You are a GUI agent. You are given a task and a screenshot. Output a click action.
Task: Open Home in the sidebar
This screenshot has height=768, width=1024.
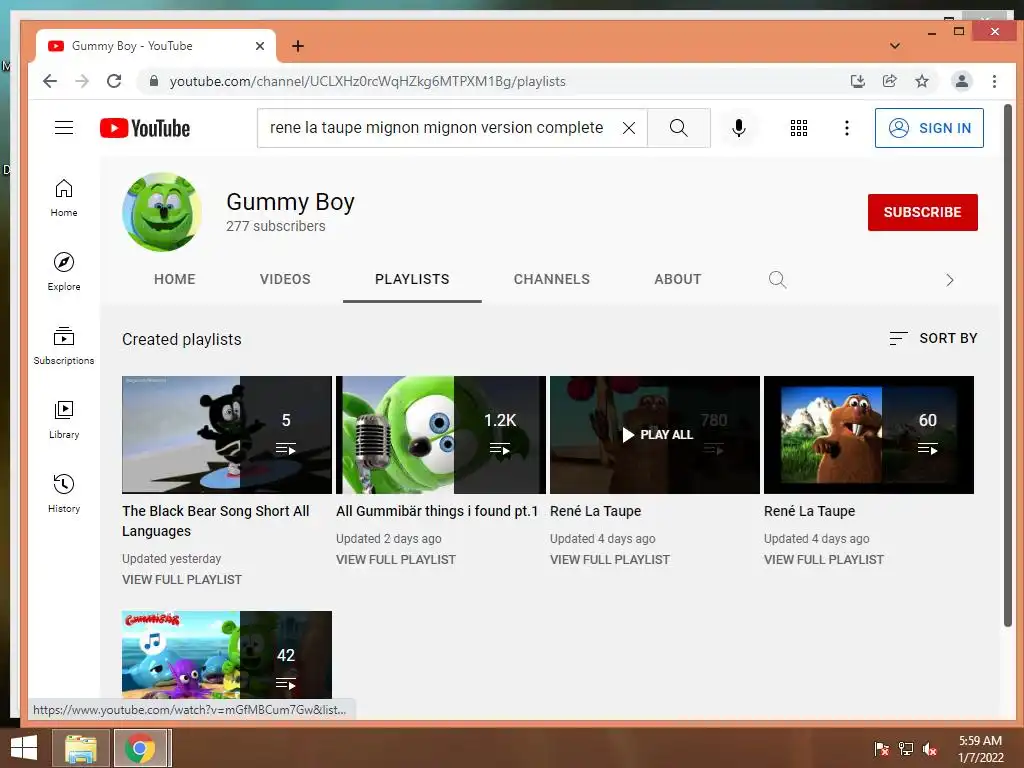click(x=64, y=198)
